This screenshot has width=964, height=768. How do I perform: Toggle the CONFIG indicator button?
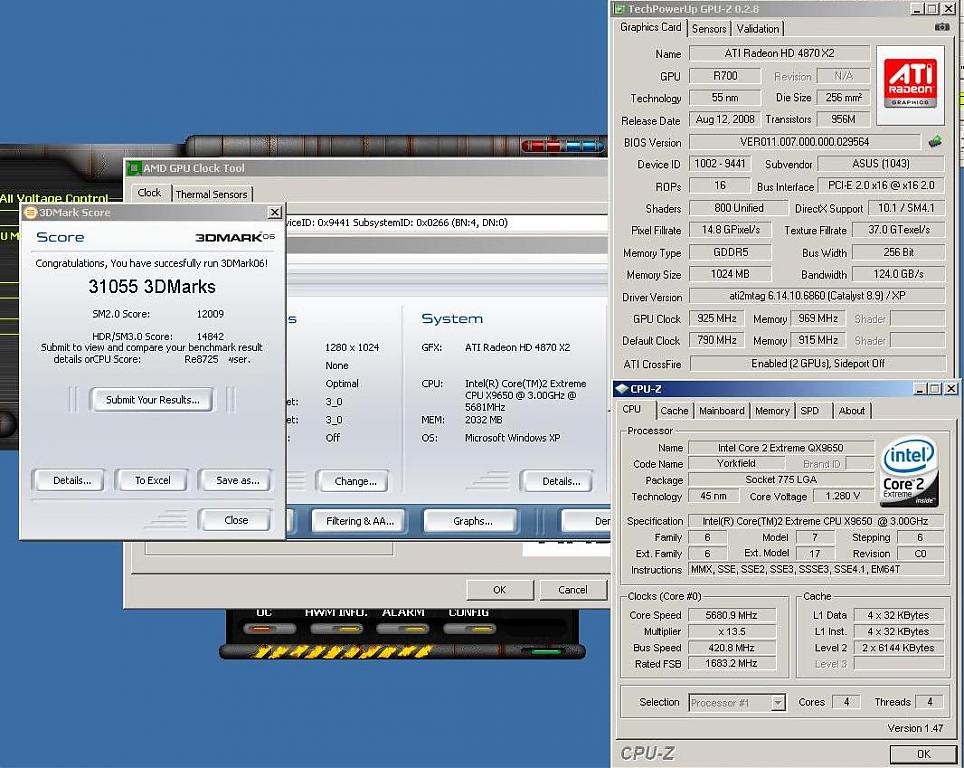(x=469, y=629)
